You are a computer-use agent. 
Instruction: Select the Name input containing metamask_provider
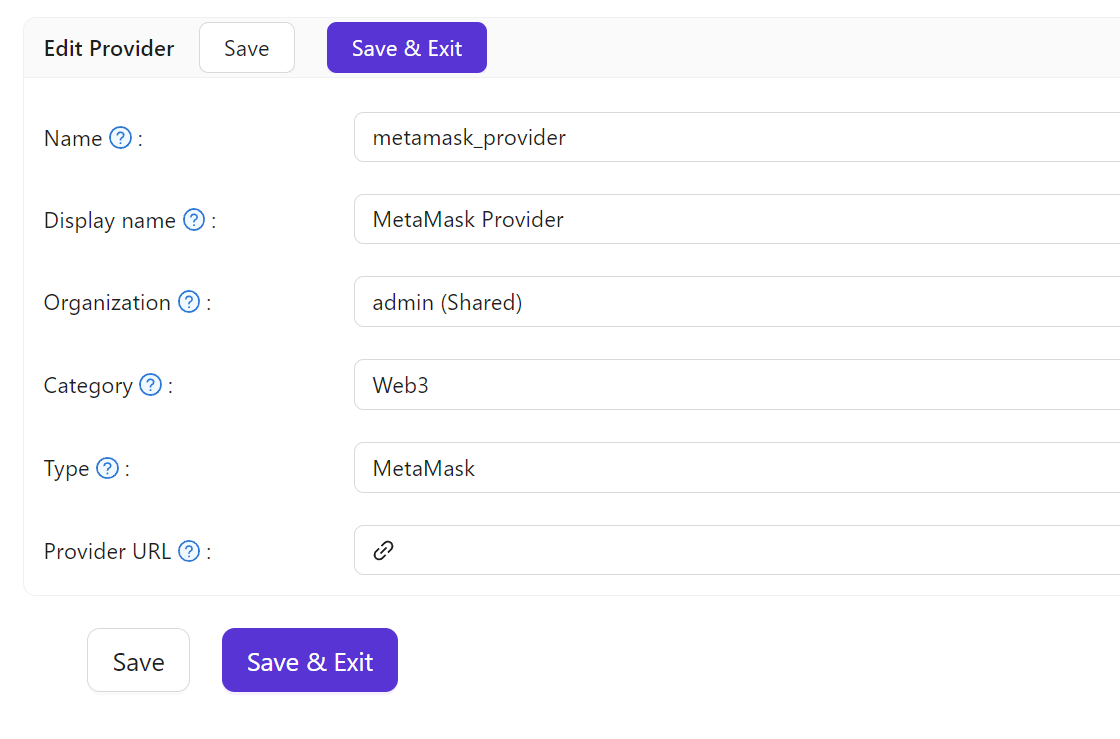pos(700,137)
